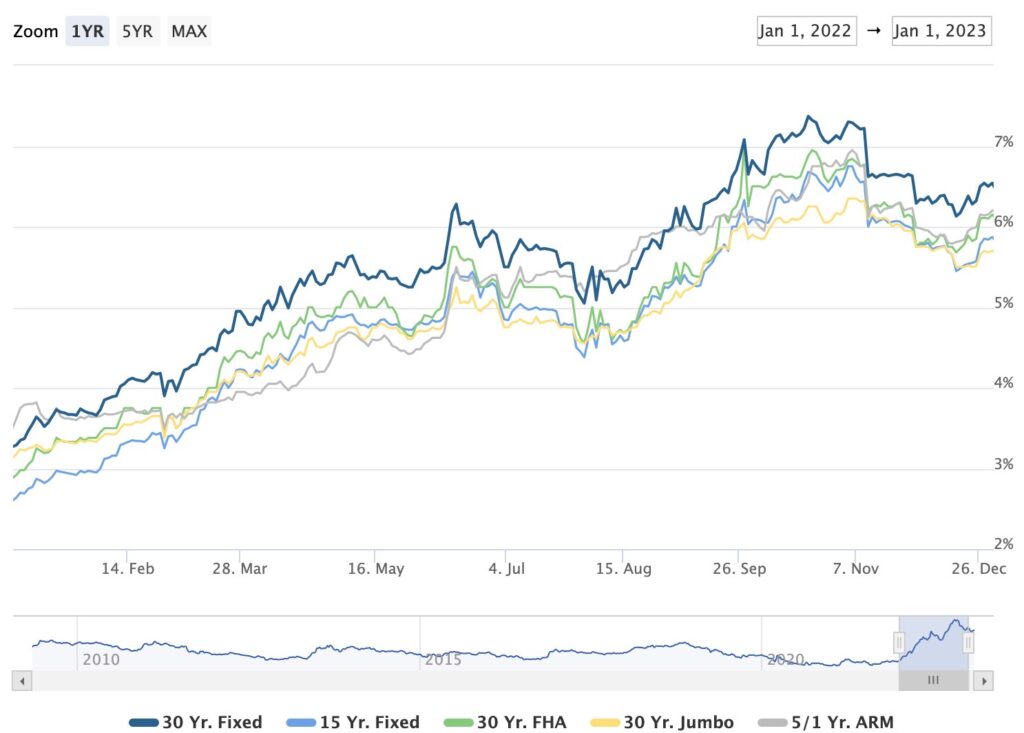Hide the 15 Yr. Fixed series label
This screenshot has height=733, width=1024.
point(370,722)
